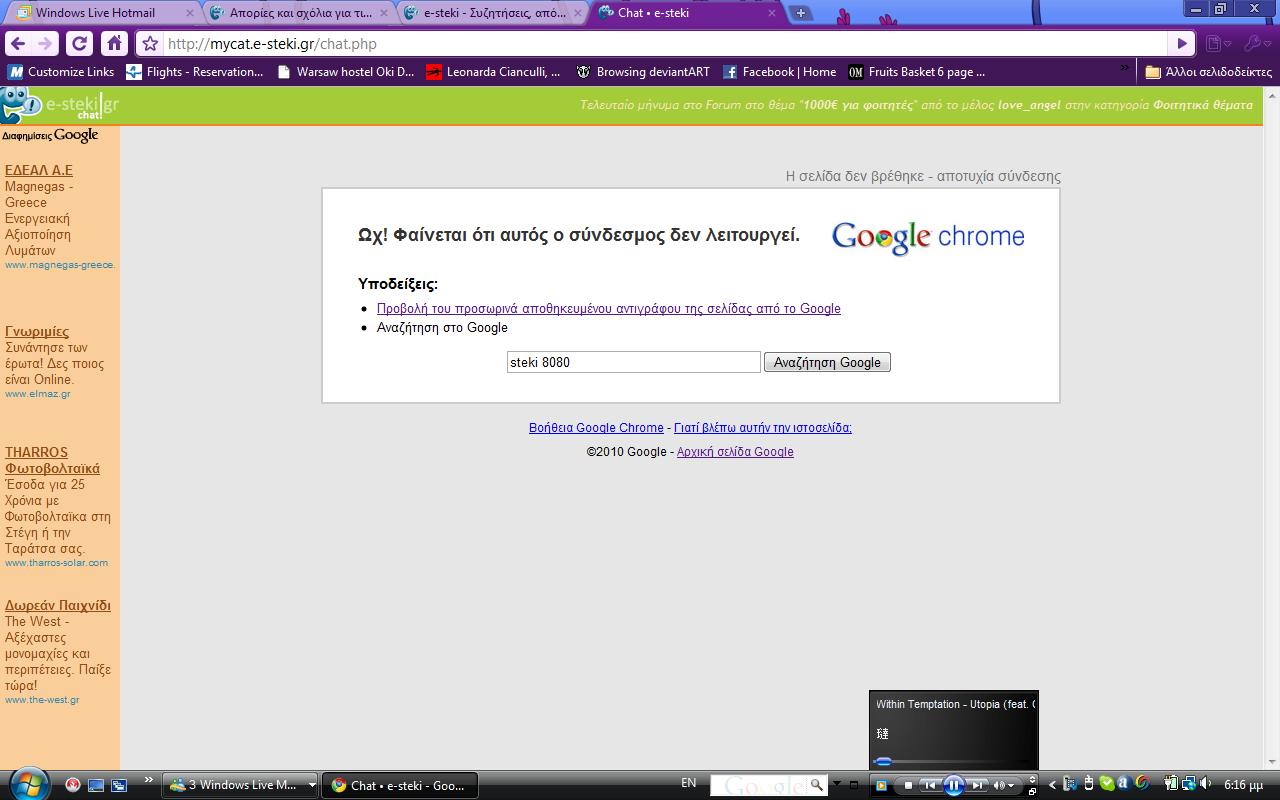Click the search field containing steki 8080
This screenshot has width=1280, height=800.
633,362
